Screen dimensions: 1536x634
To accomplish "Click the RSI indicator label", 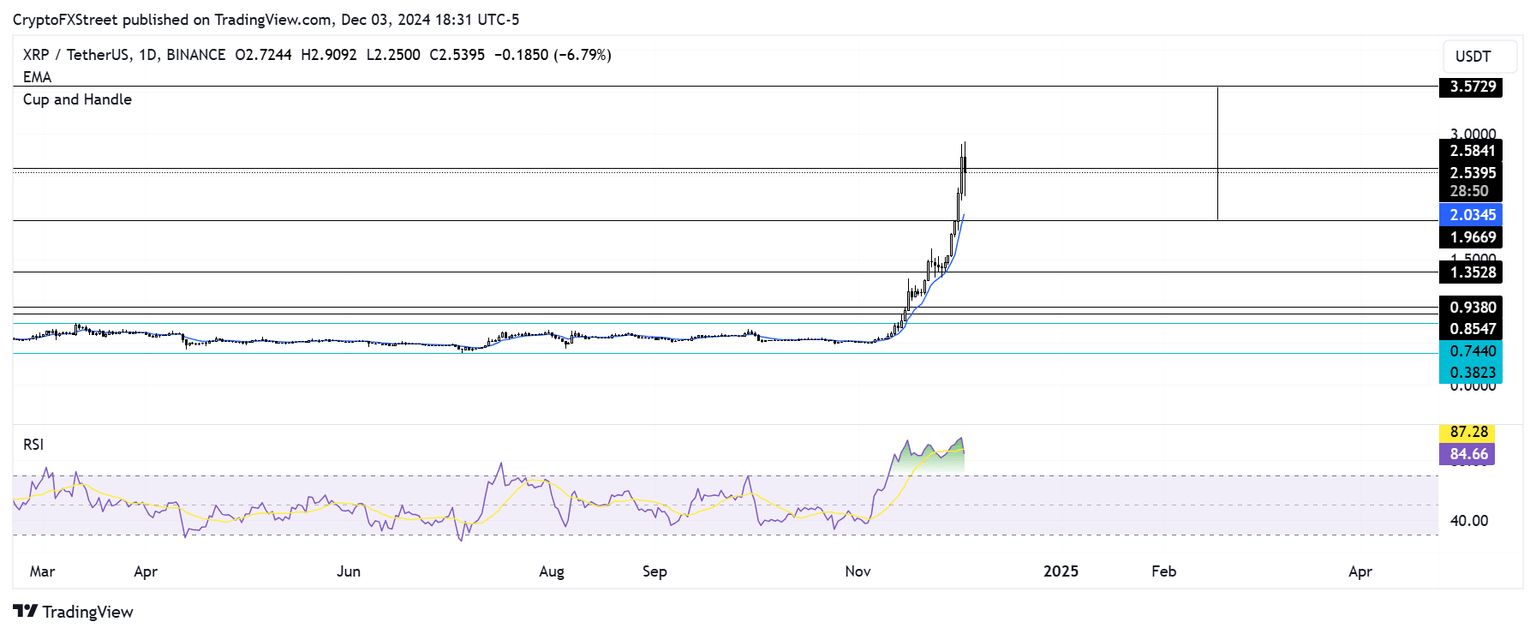I will coord(33,444).
